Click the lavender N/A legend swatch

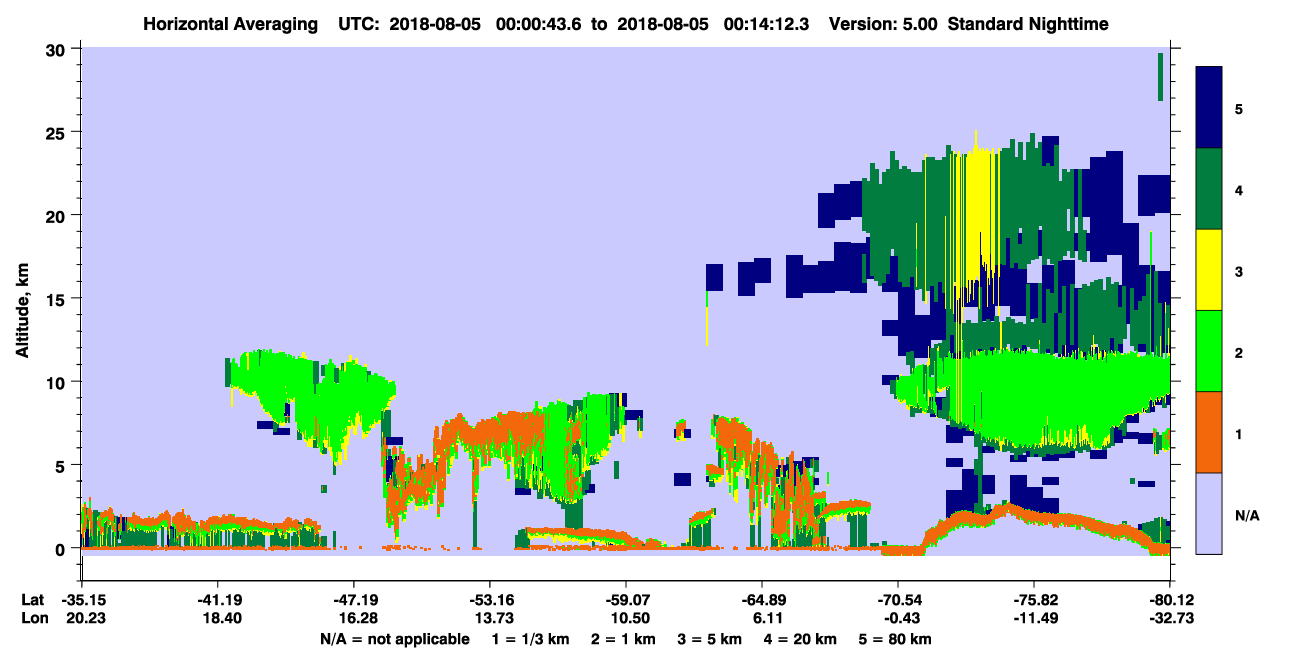tap(1209, 513)
